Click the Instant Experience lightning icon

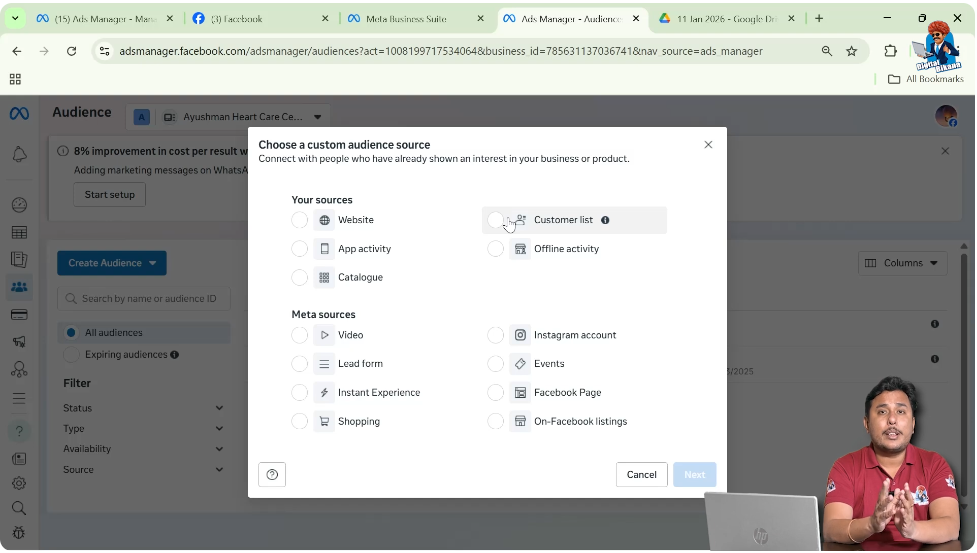click(x=324, y=392)
